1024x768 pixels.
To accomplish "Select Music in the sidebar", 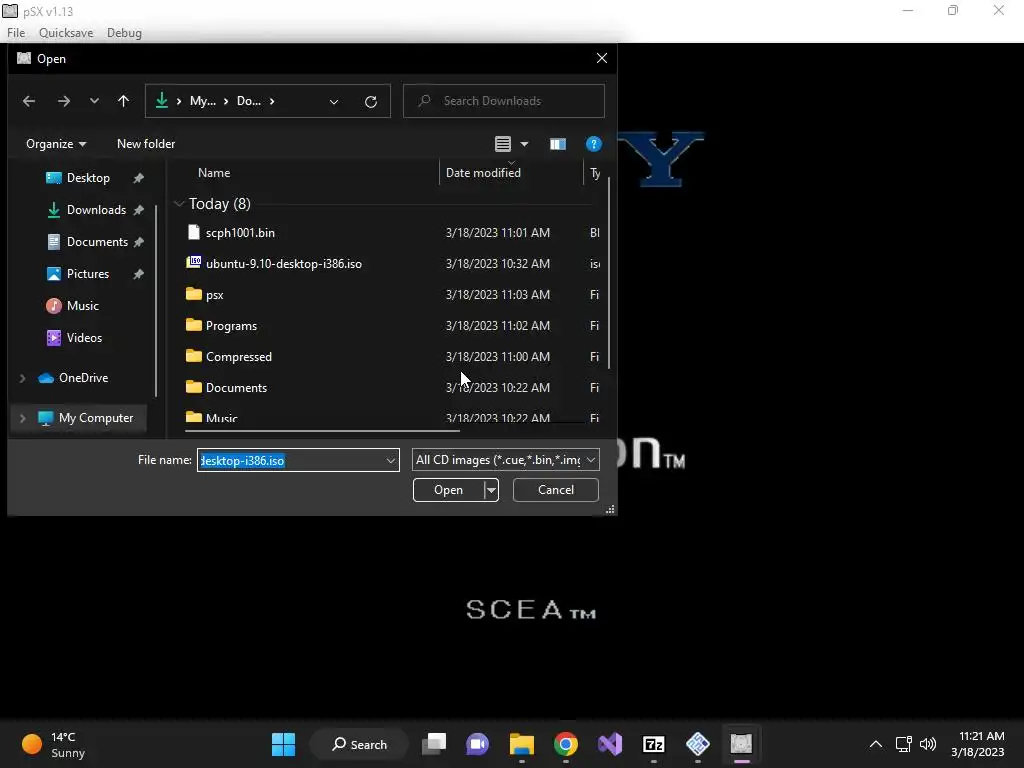I will point(82,306).
